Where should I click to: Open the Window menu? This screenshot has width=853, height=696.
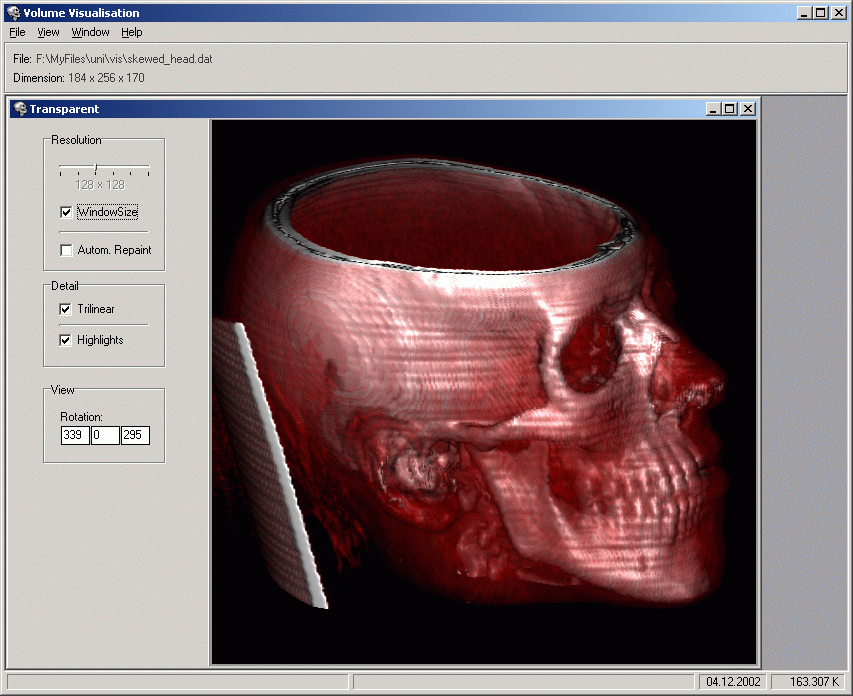click(x=90, y=32)
